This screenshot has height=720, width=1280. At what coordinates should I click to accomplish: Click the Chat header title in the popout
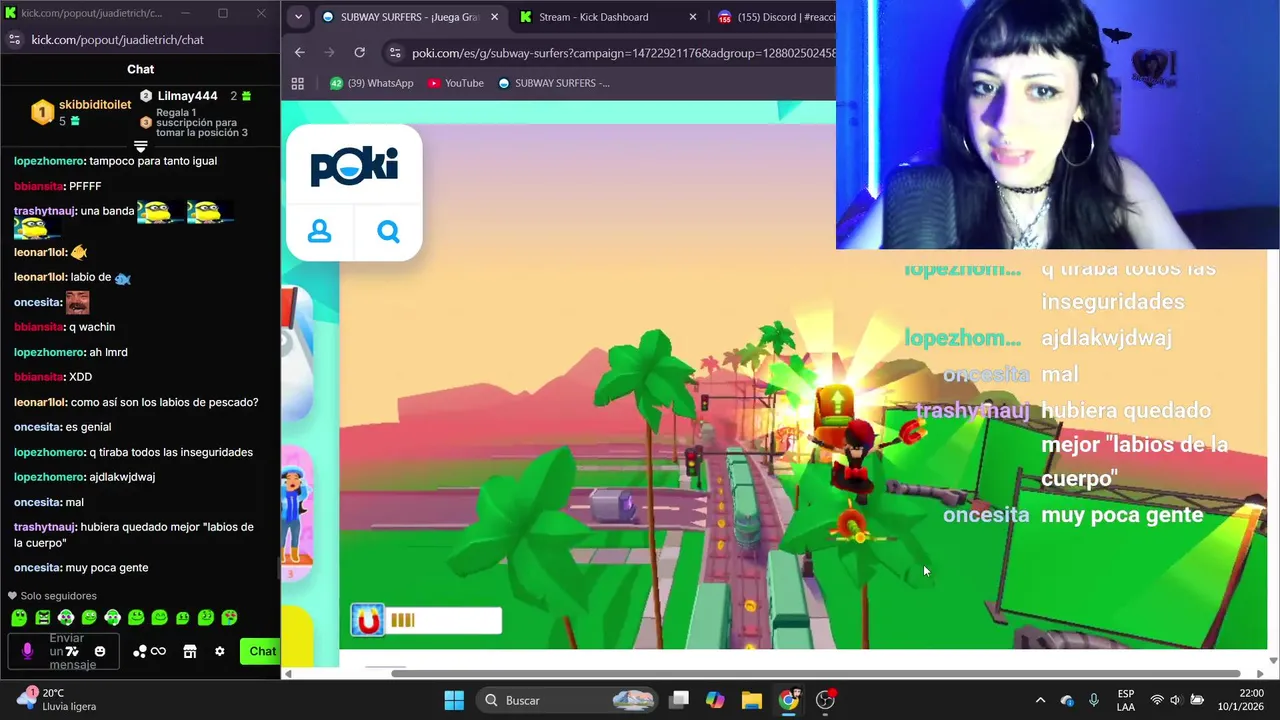[x=140, y=69]
